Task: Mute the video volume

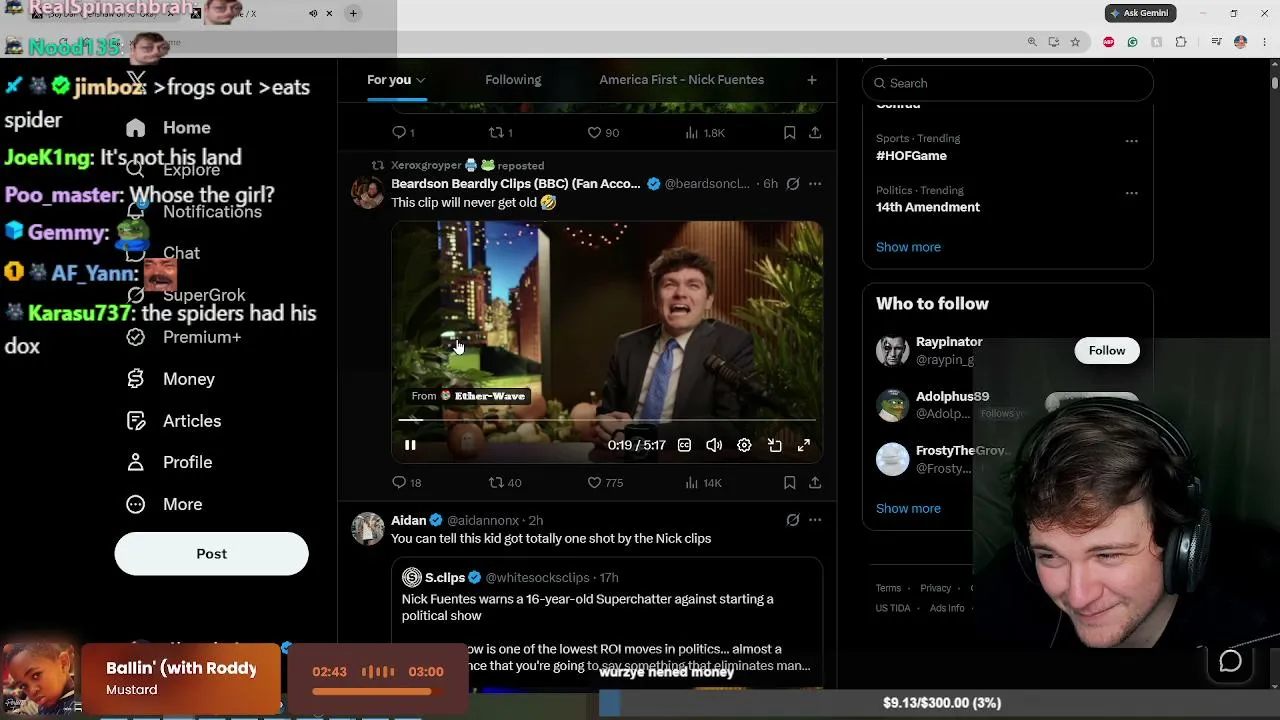Action: (x=714, y=445)
